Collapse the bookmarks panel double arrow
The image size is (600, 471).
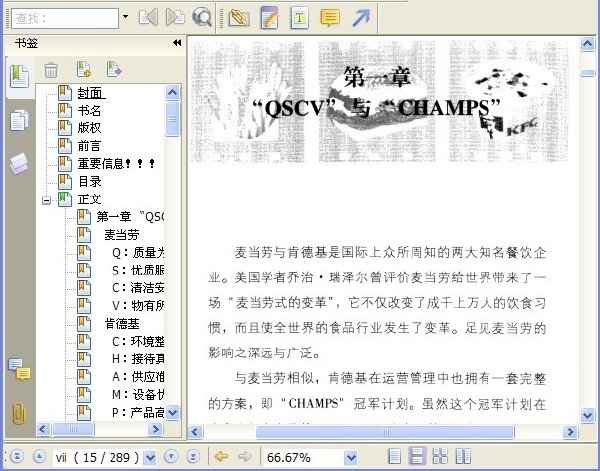tap(177, 43)
